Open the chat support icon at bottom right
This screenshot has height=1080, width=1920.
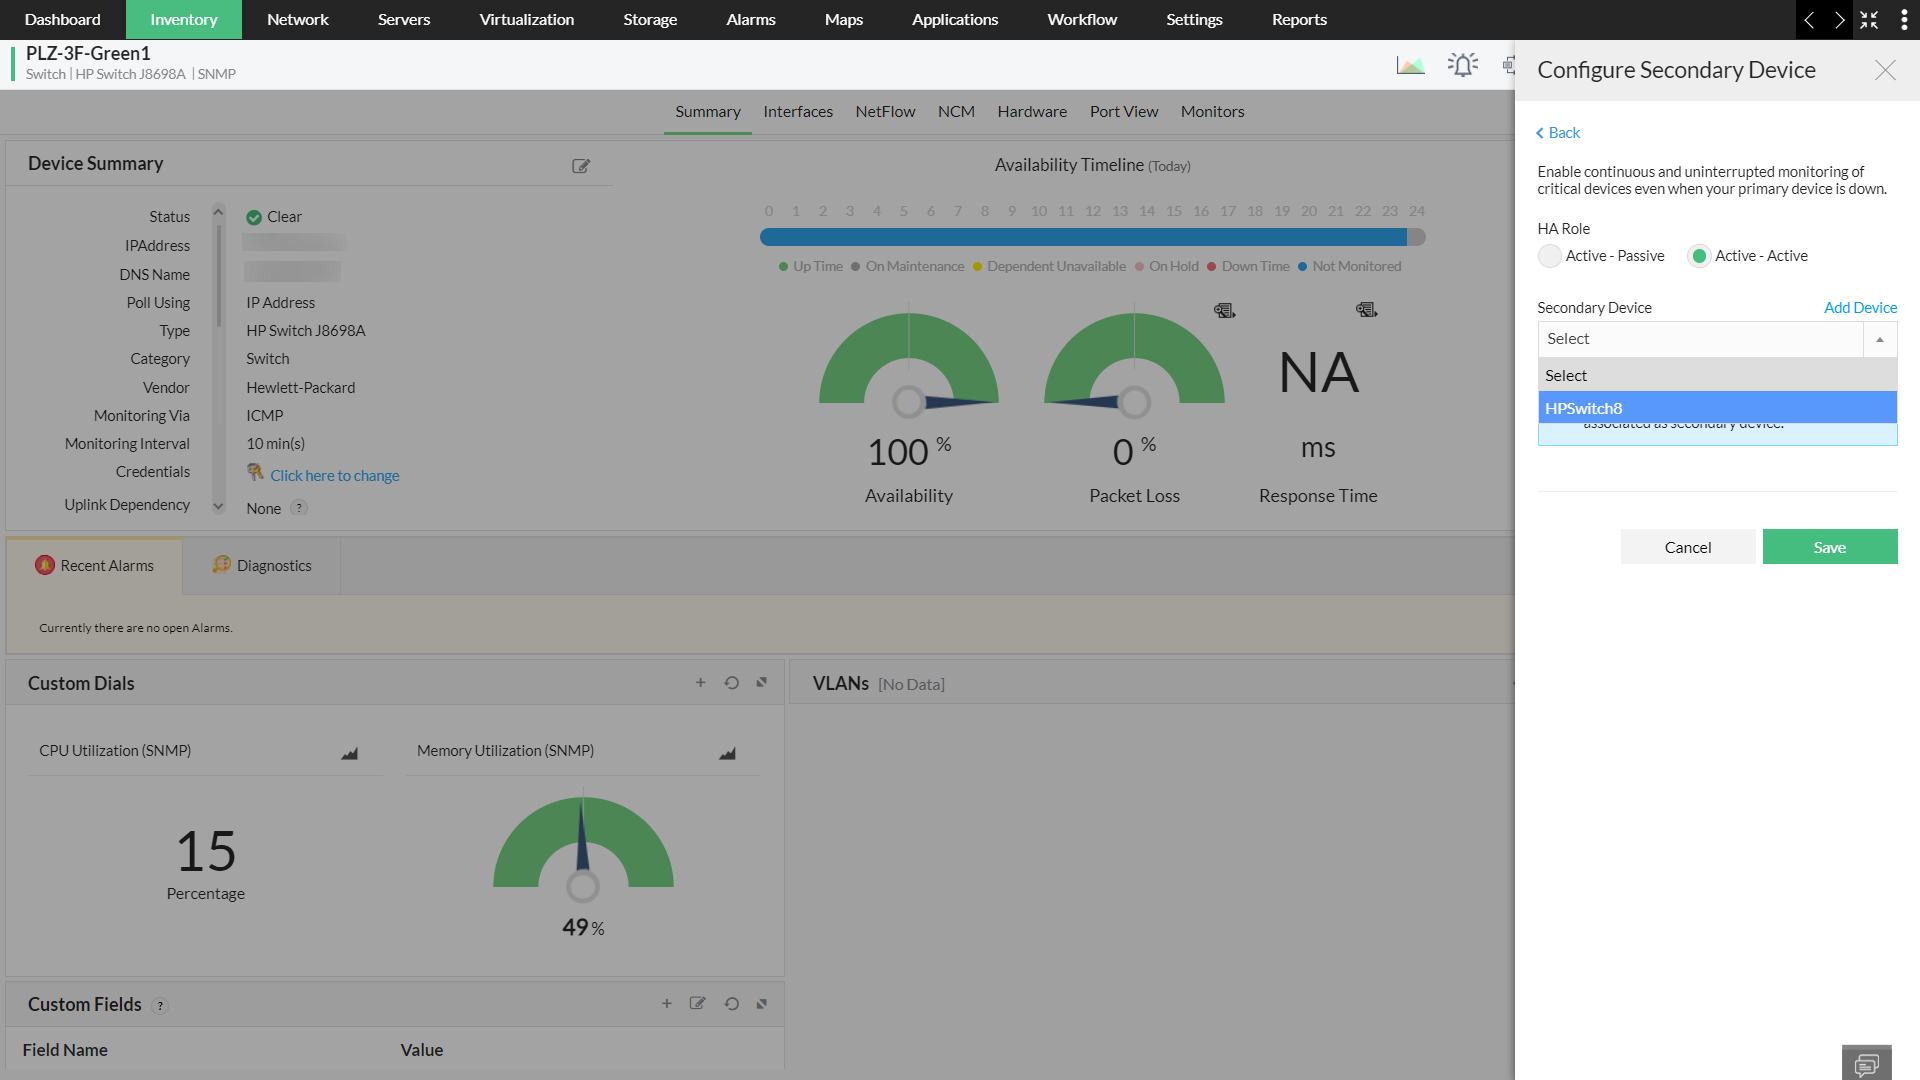[1866, 1064]
